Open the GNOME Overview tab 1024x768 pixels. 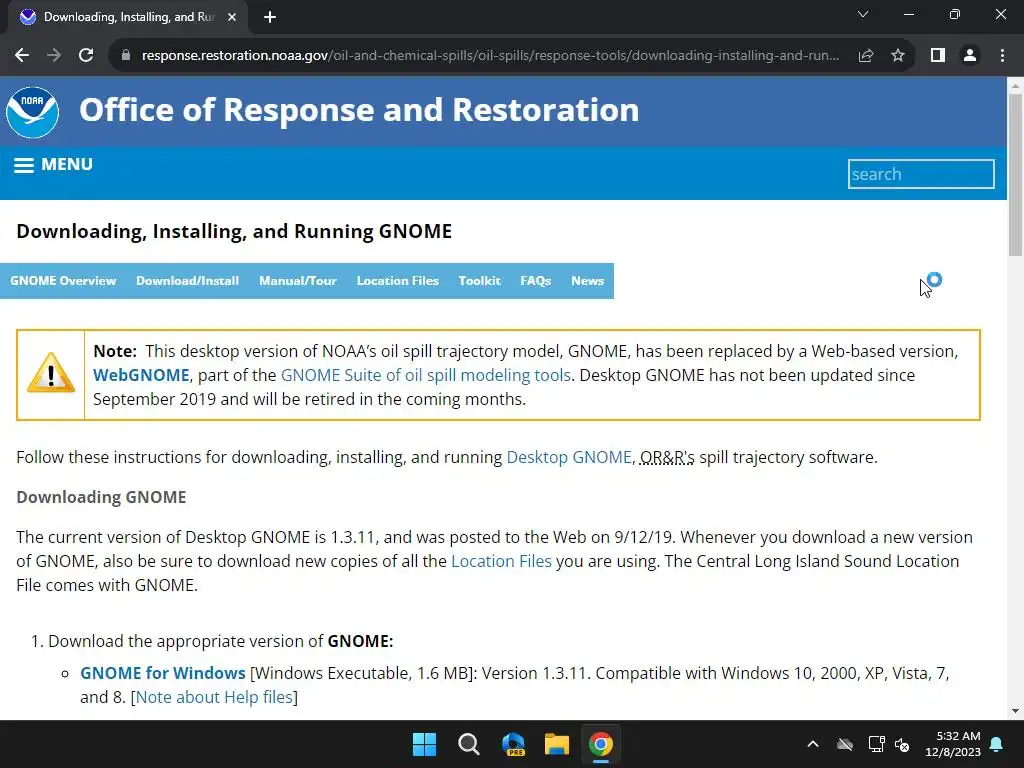pos(63,281)
